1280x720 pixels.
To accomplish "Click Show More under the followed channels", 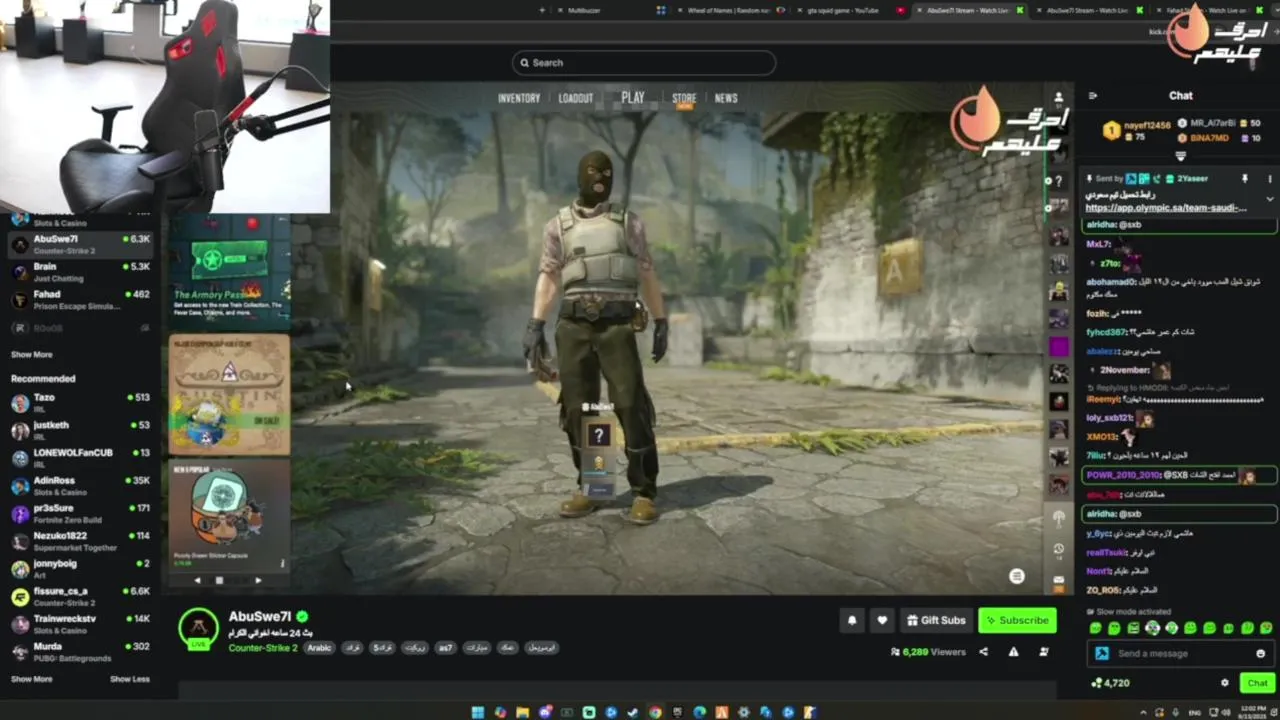I will pos(32,354).
